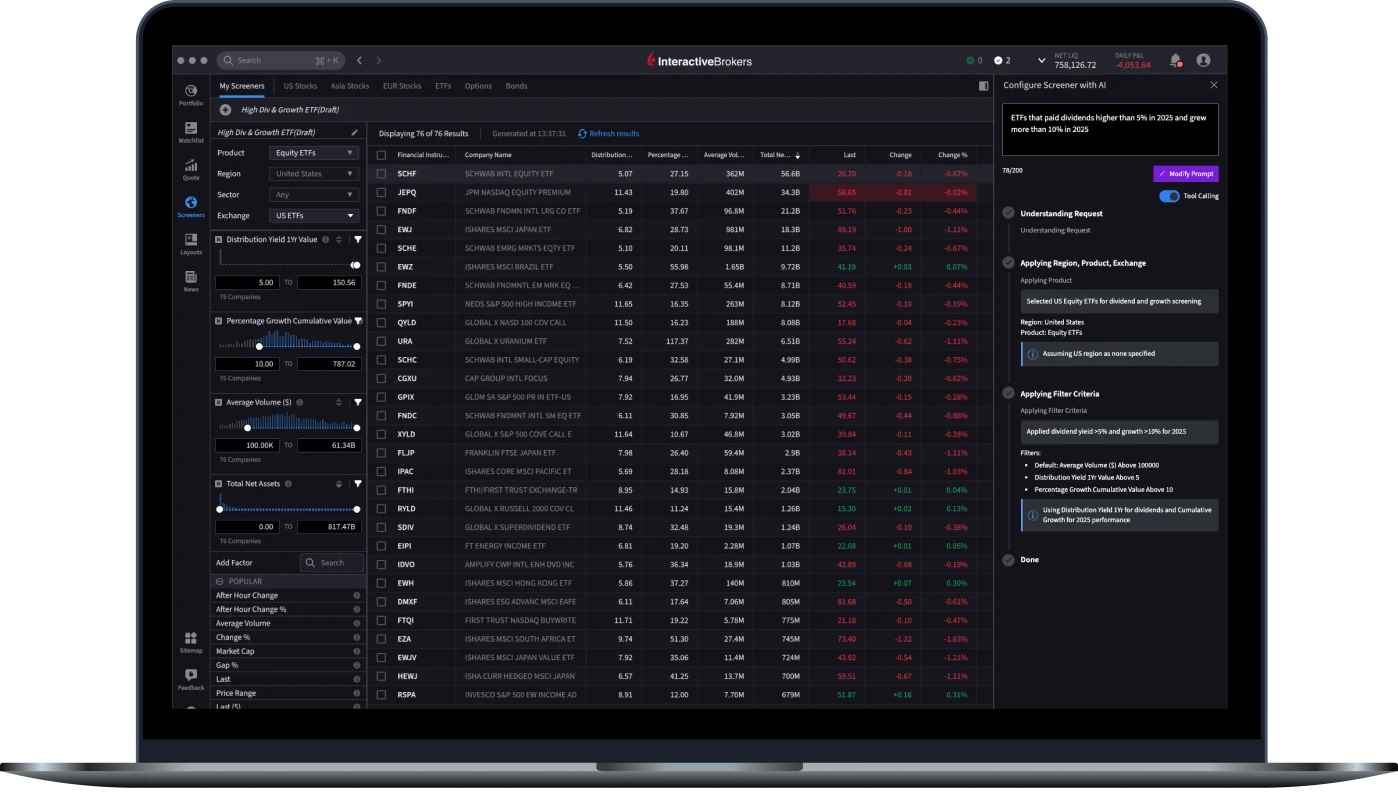Open the Watchlist sidebar icon

coord(191,128)
